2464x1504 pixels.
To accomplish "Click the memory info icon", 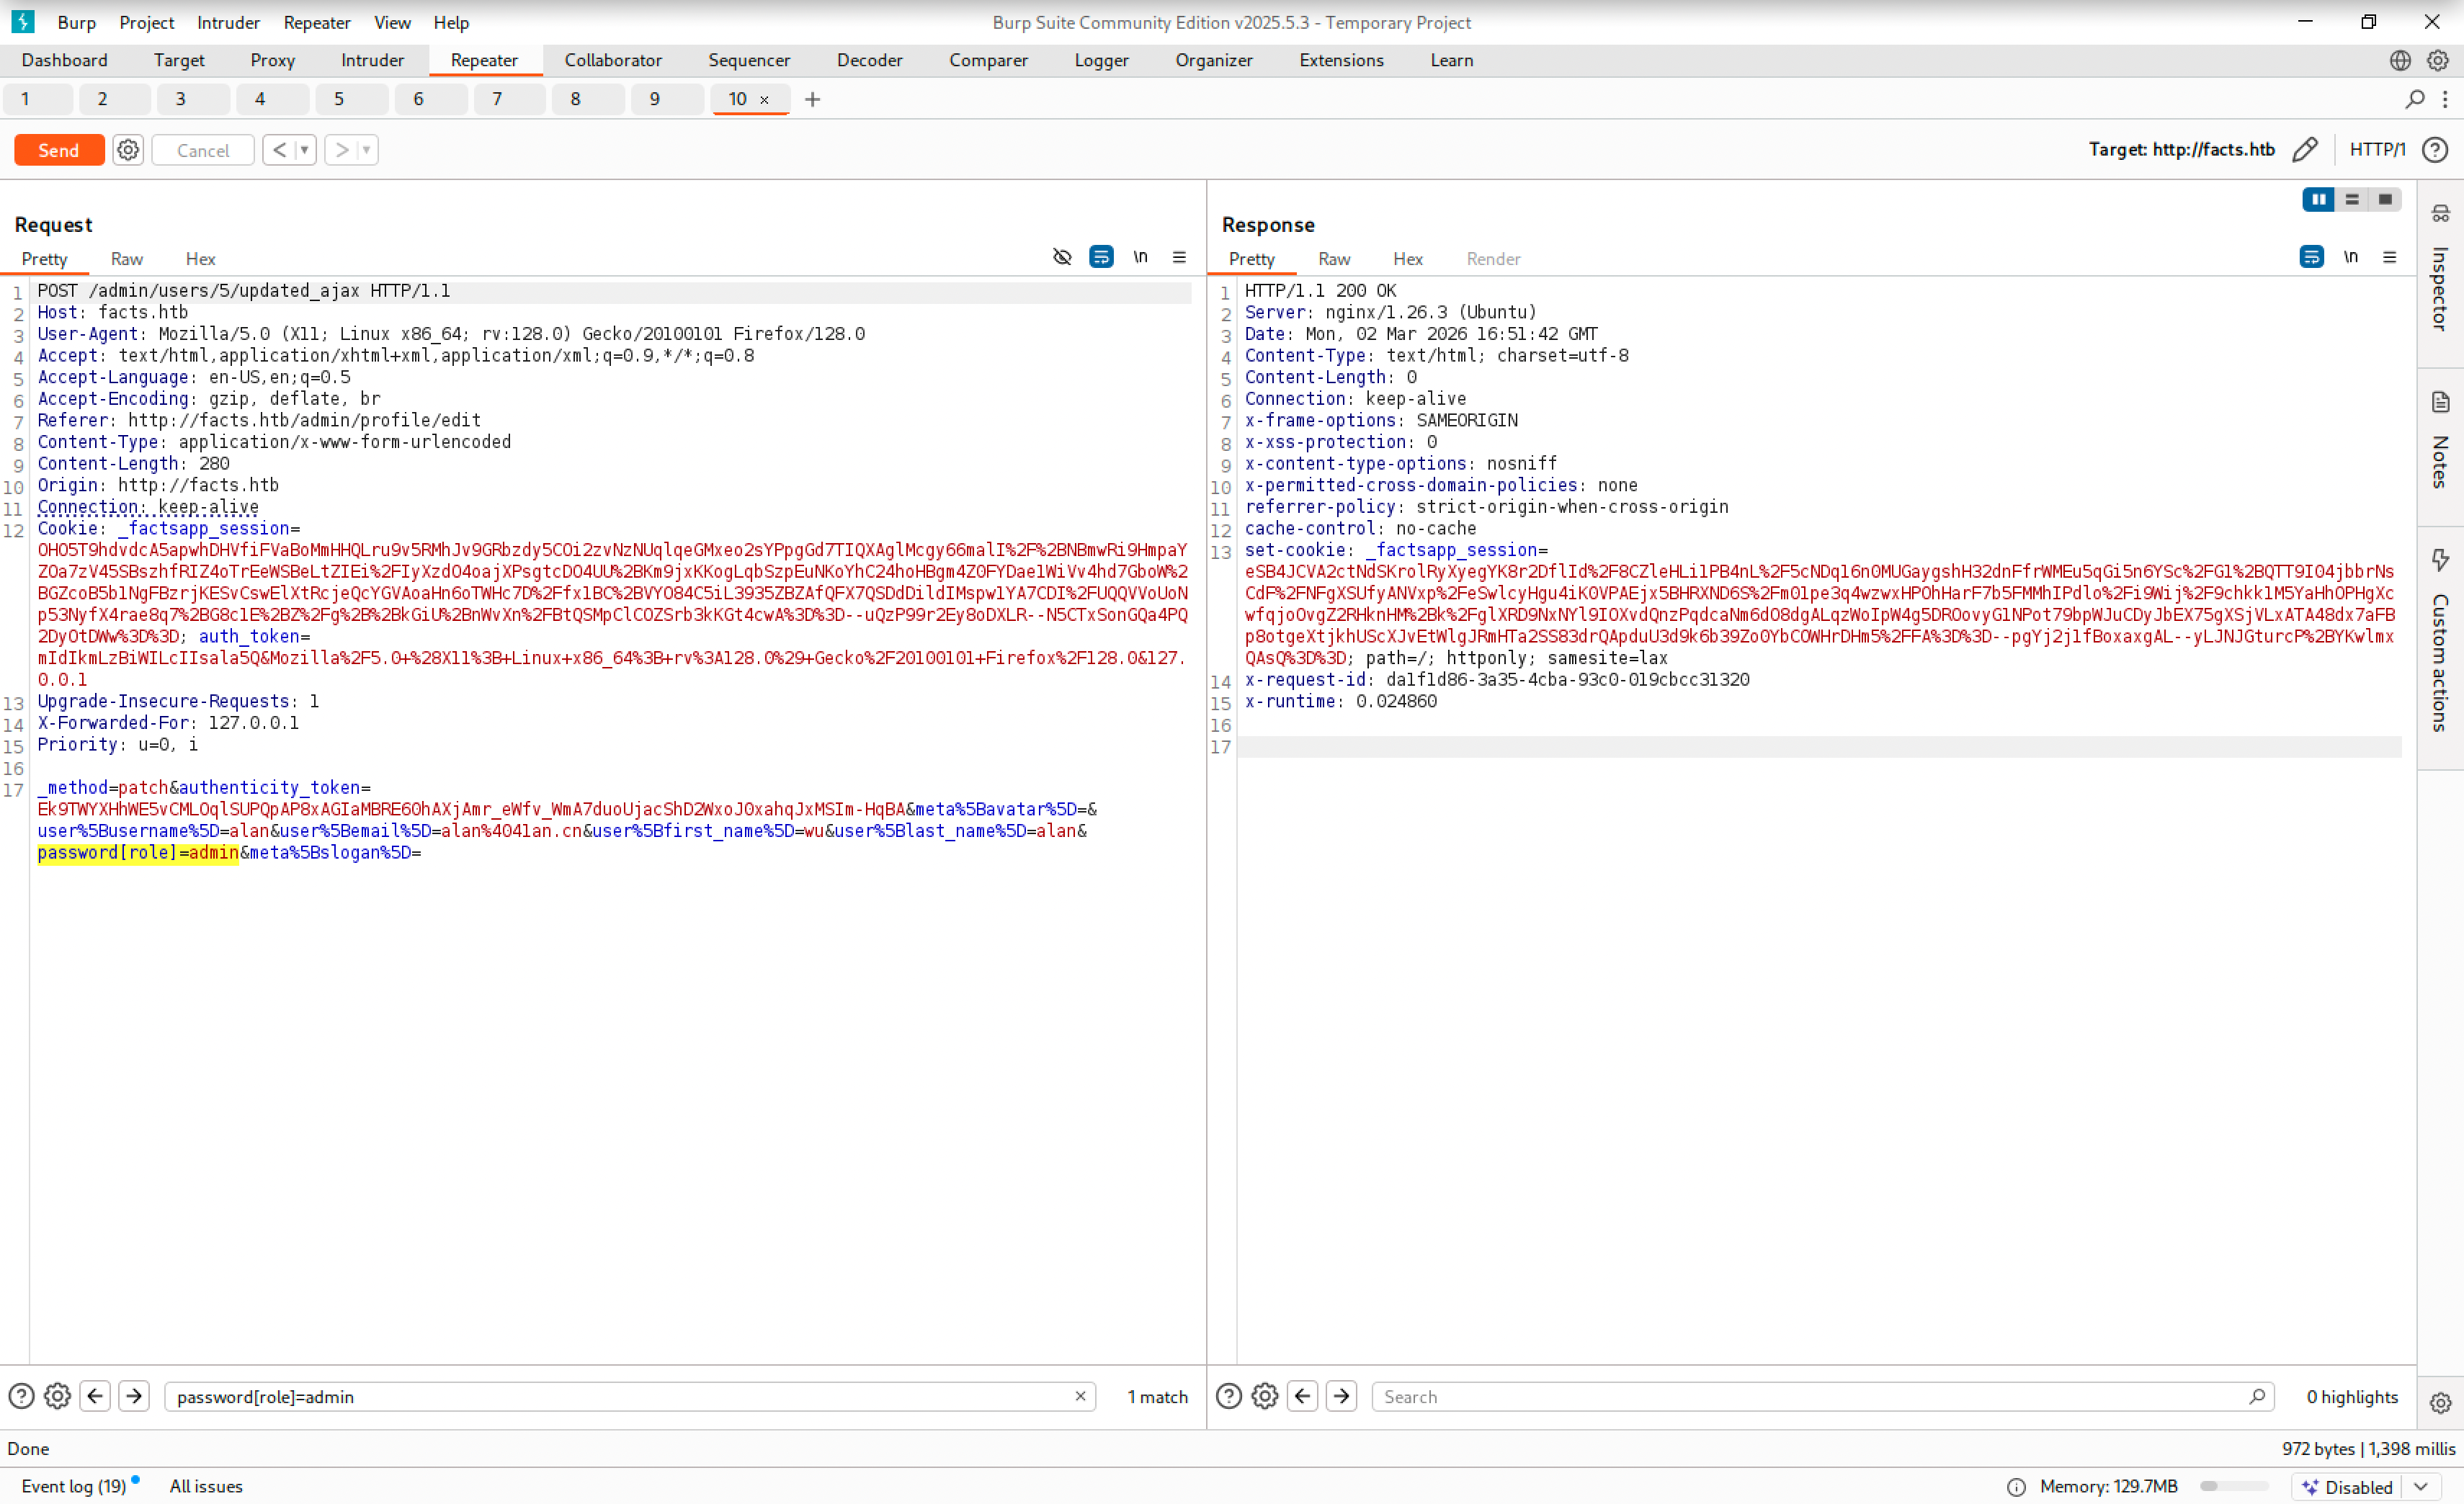I will click(x=2017, y=1487).
